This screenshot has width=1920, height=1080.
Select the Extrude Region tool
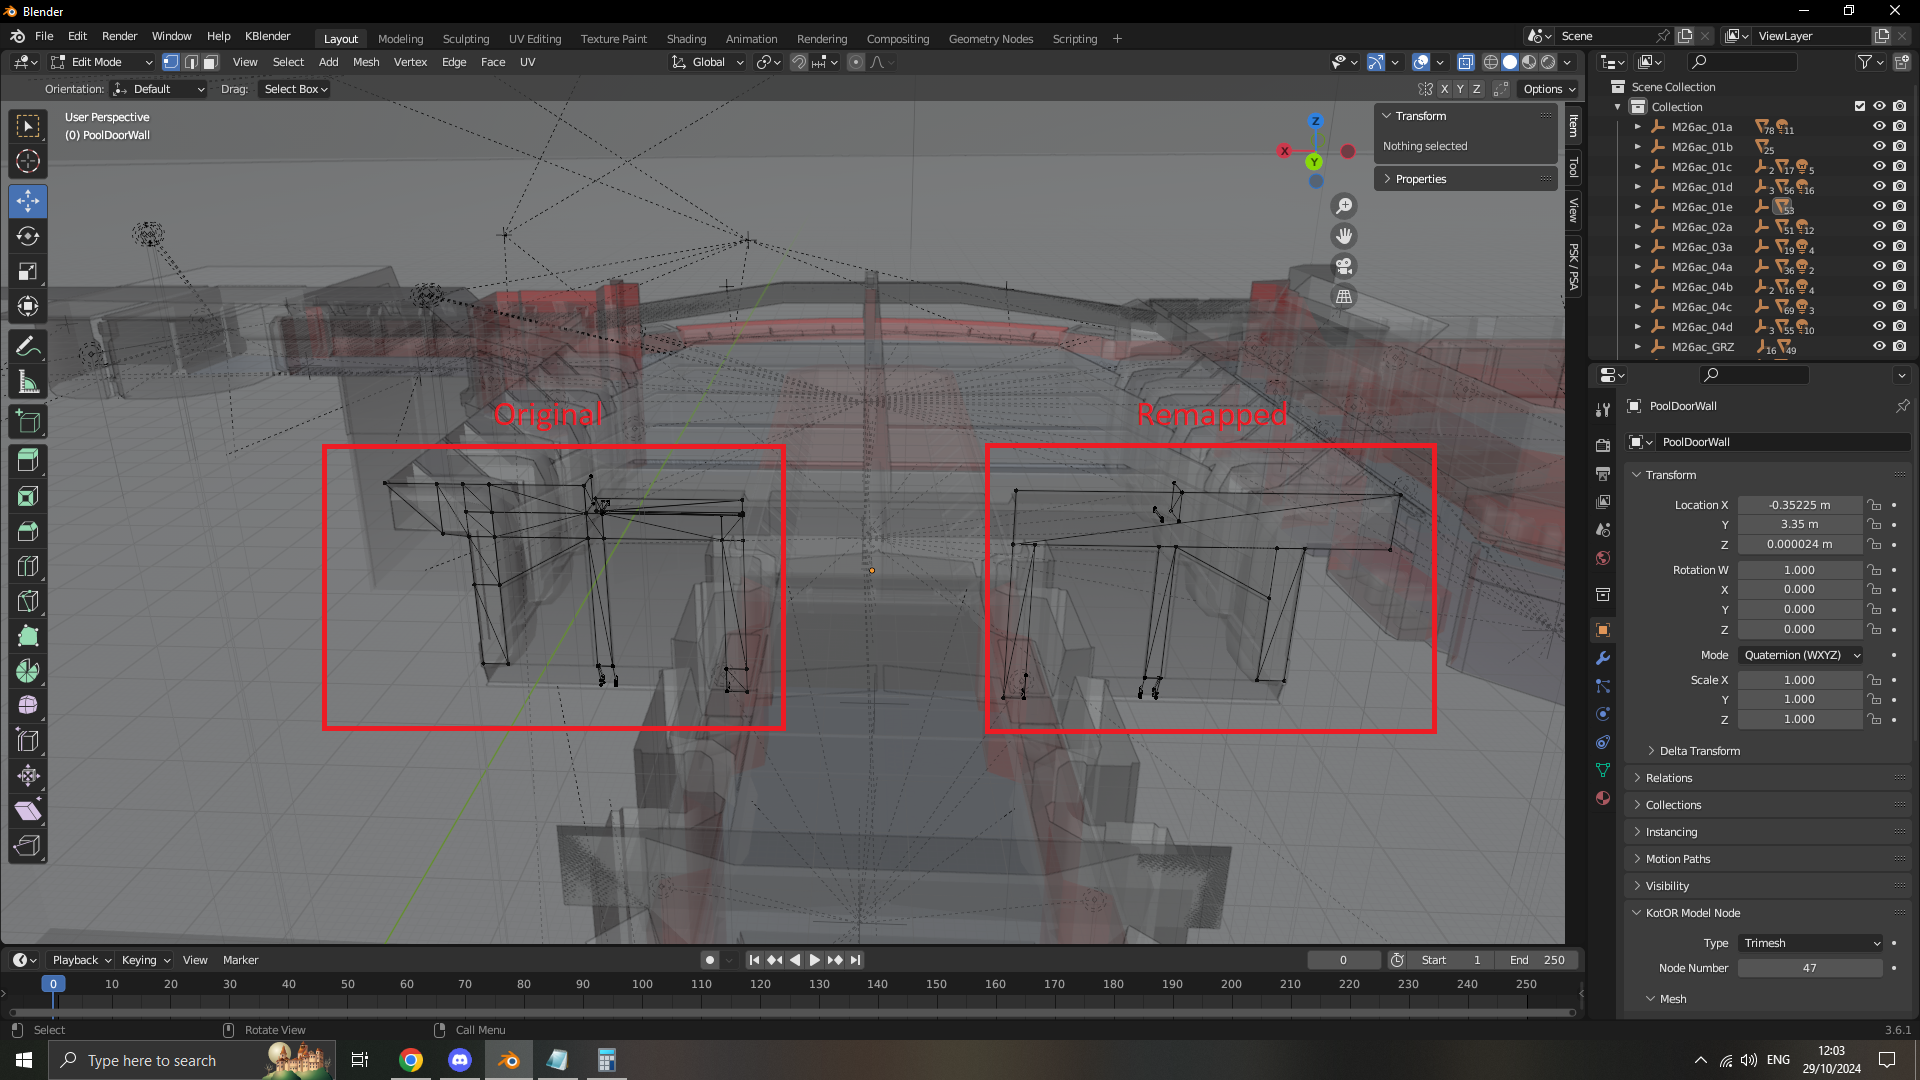coord(28,461)
